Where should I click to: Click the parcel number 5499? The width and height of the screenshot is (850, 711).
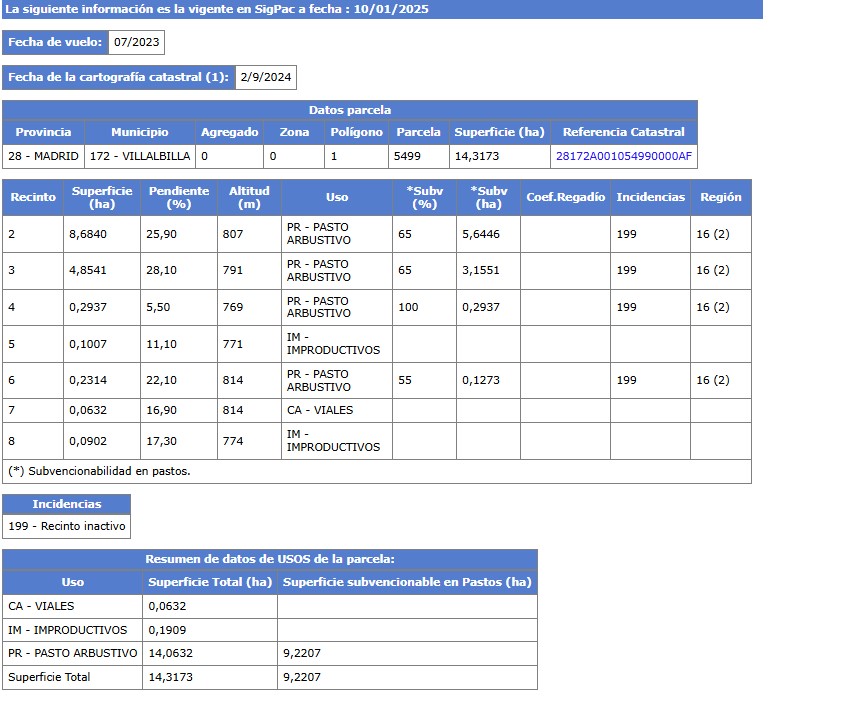click(407, 156)
